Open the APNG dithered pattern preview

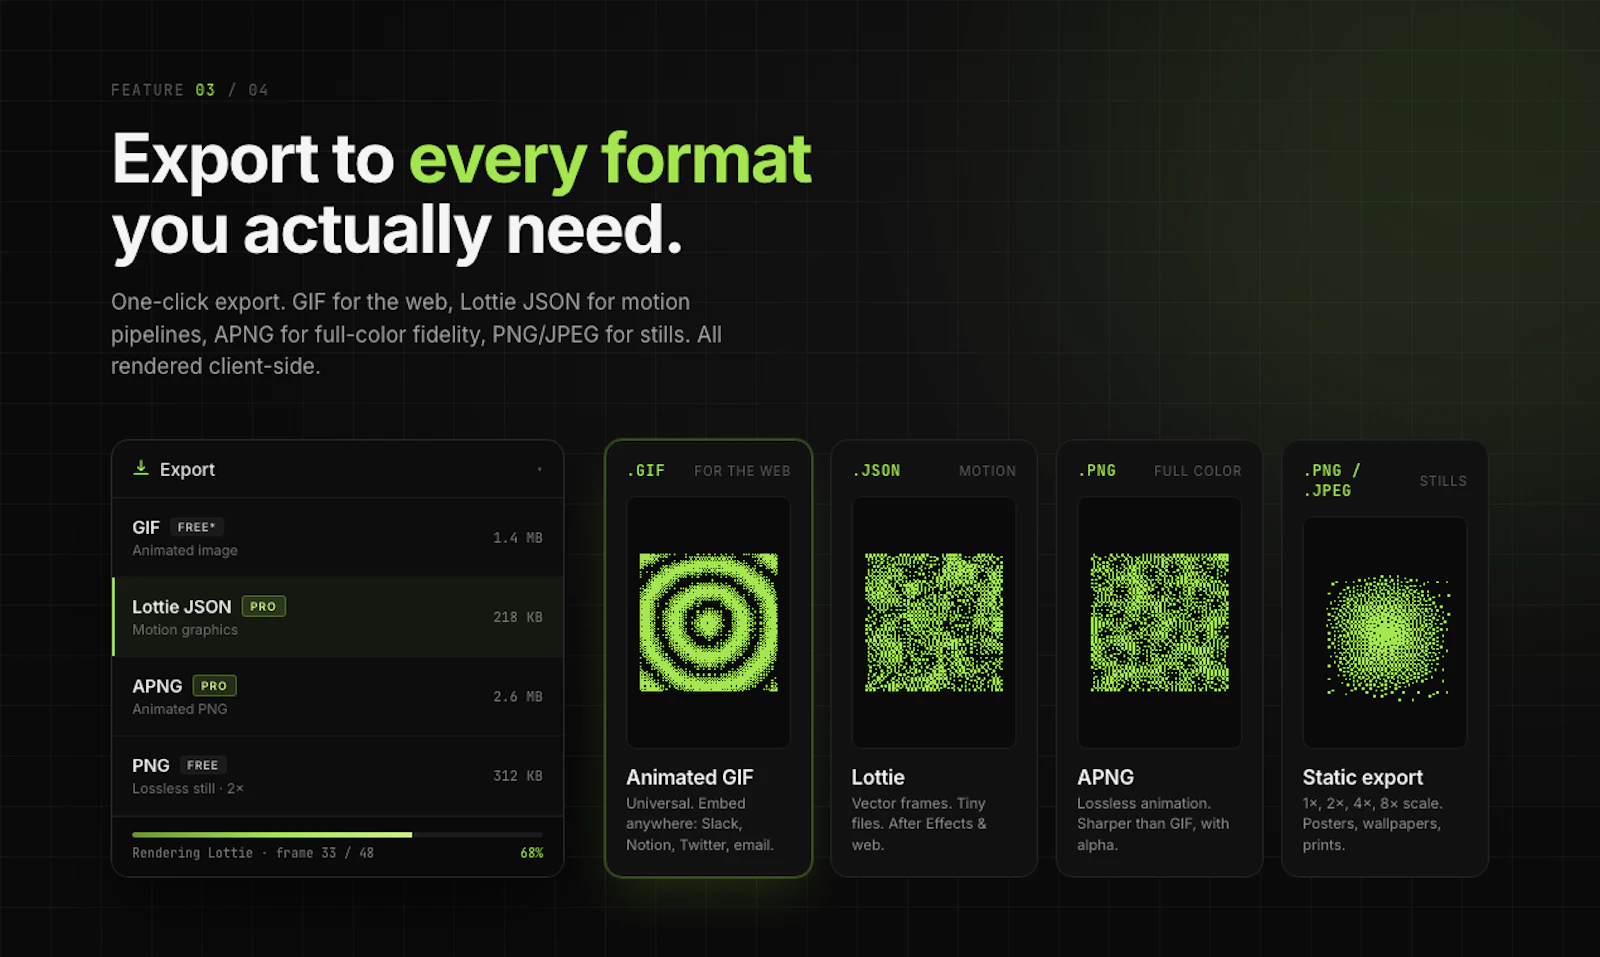pos(1159,622)
